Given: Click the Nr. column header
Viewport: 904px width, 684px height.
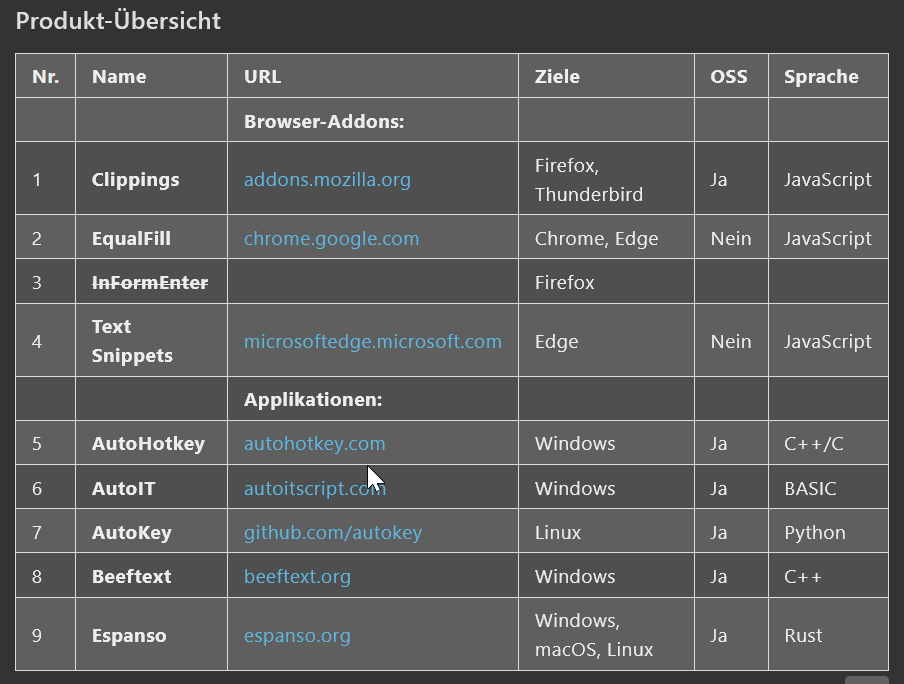Looking at the screenshot, I should pyautogui.click(x=45, y=77).
